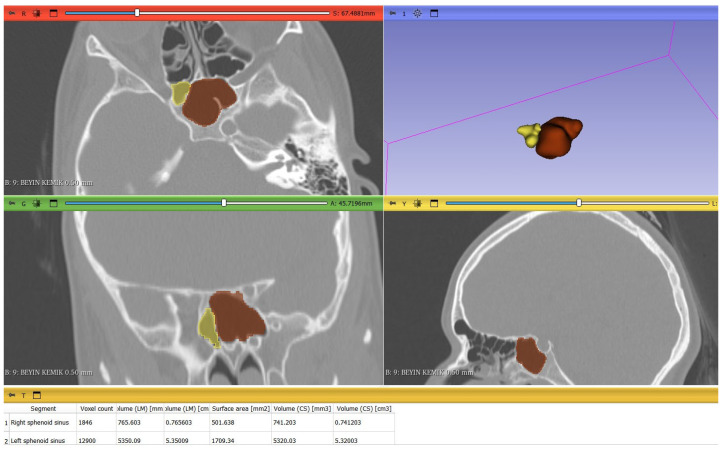Click the pin icon in Yellow slice view
This screenshot has width=723, height=449.
[x=392, y=203]
